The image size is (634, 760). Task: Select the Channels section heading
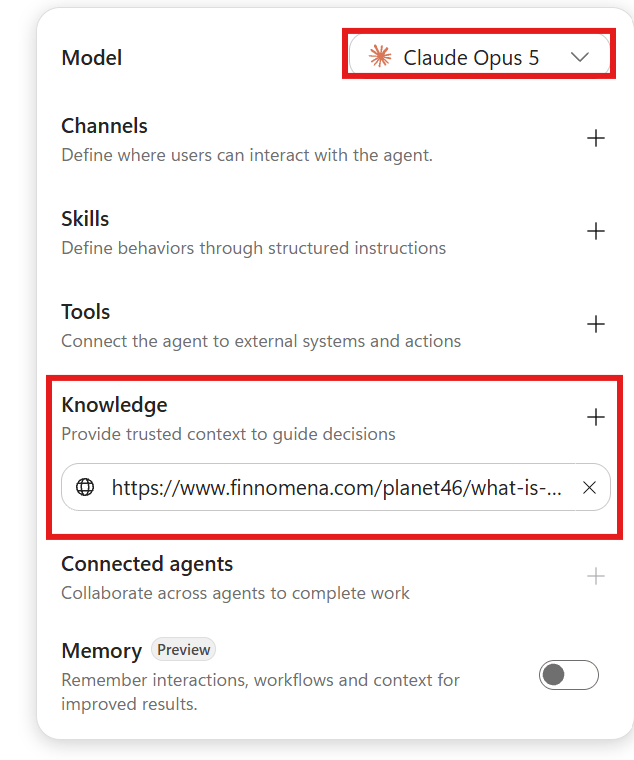(x=104, y=126)
